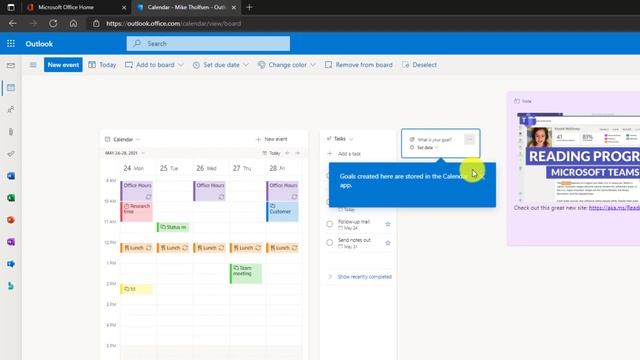The height and width of the screenshot is (360, 640).
Task: Open the yellow 1:1 event on Monday
Action: tap(136, 289)
